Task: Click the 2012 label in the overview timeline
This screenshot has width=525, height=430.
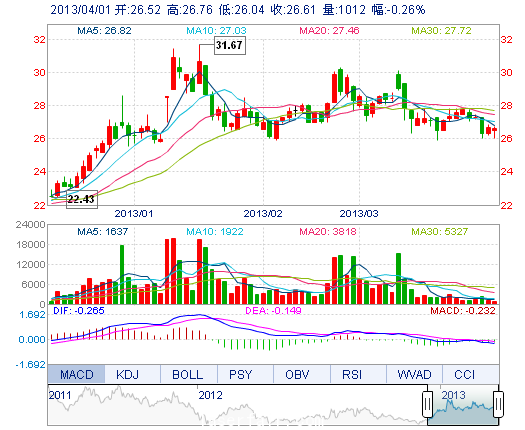Action: click(210, 396)
